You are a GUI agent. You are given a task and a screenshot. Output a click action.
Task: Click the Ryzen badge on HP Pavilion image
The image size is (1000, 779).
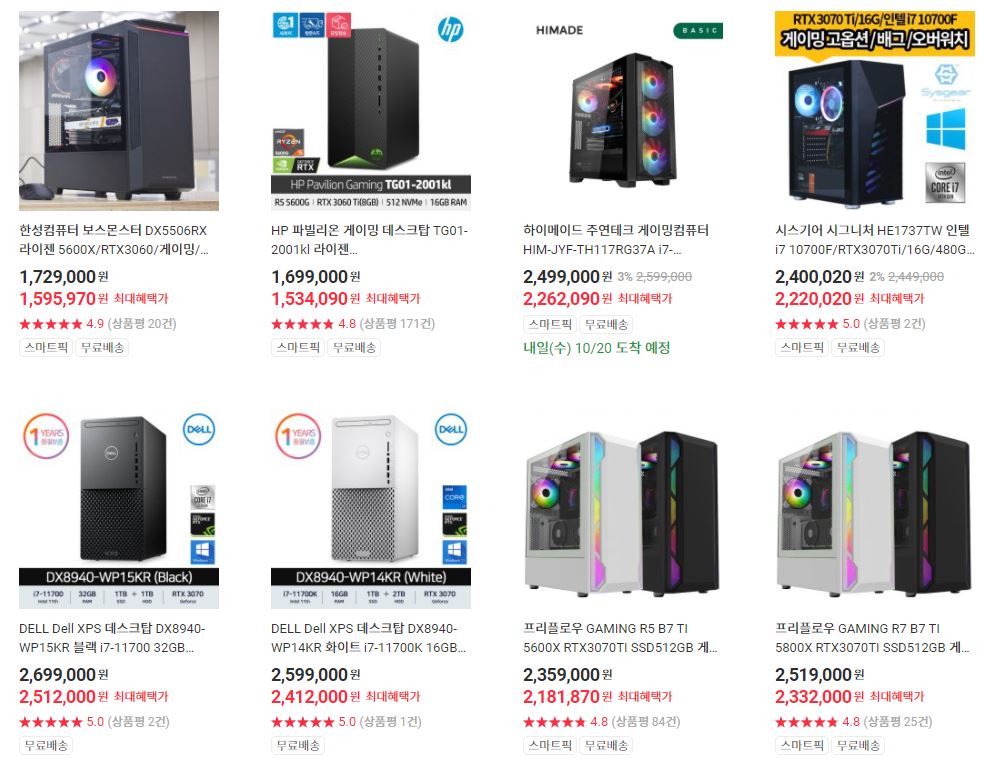(288, 143)
